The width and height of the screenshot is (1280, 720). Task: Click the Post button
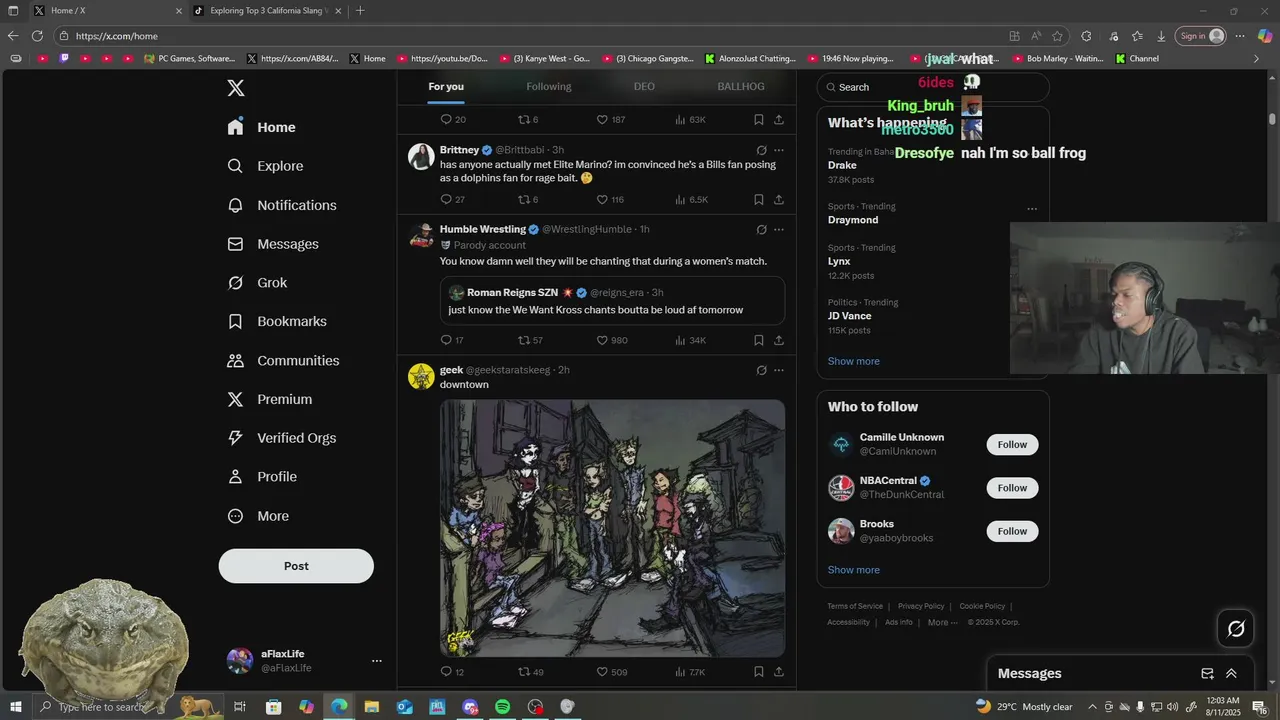pyautogui.click(x=296, y=566)
